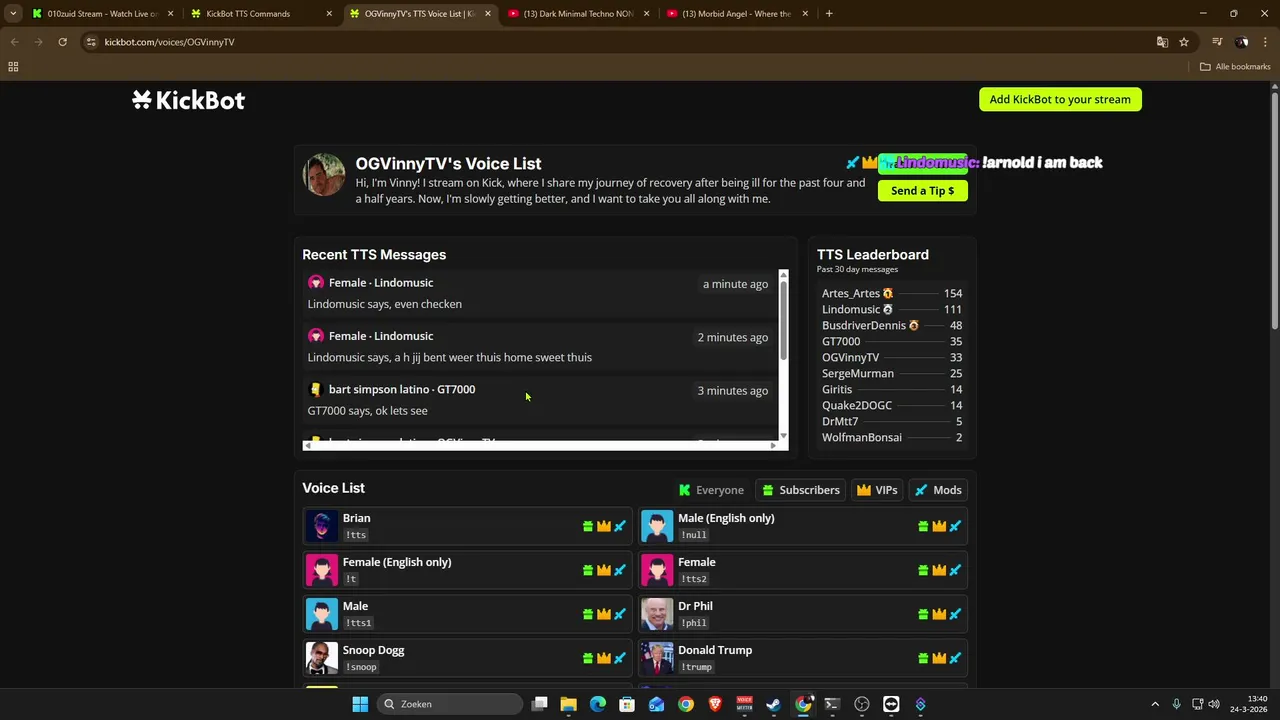Filter voice list by VIPs
The height and width of the screenshot is (720, 1280).
click(877, 490)
